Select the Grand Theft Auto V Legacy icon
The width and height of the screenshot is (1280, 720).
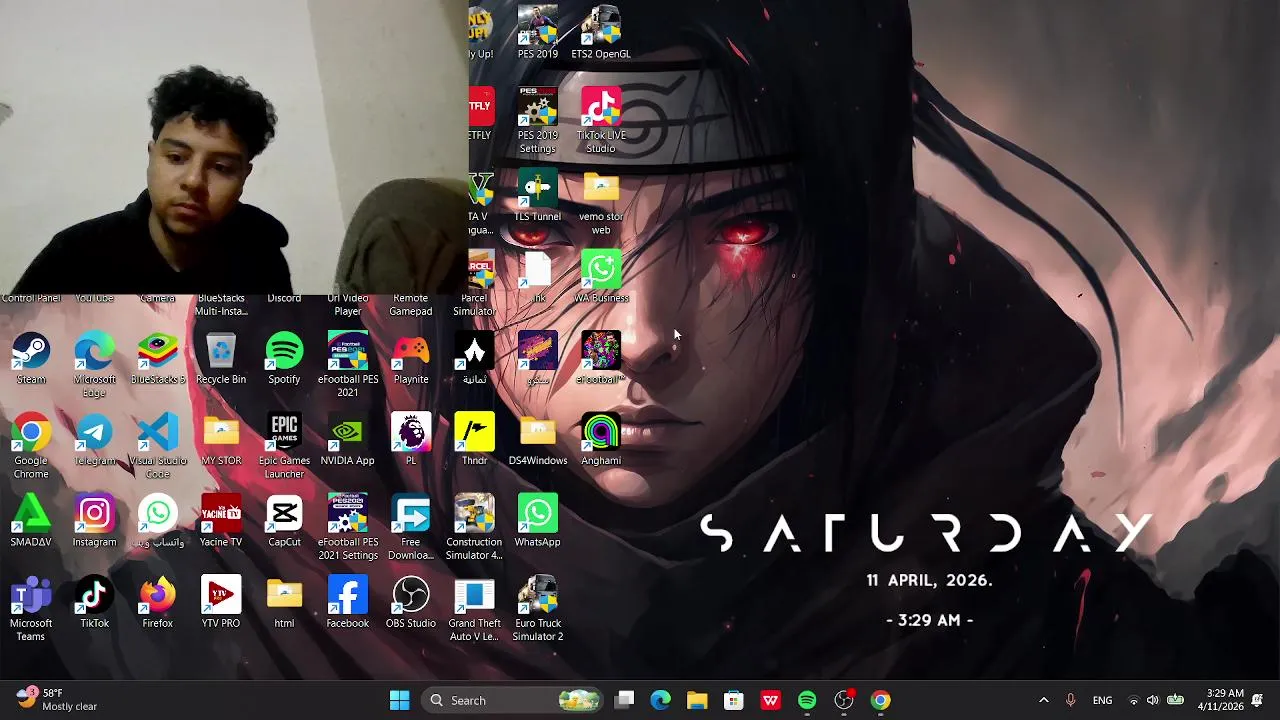tap(474, 609)
